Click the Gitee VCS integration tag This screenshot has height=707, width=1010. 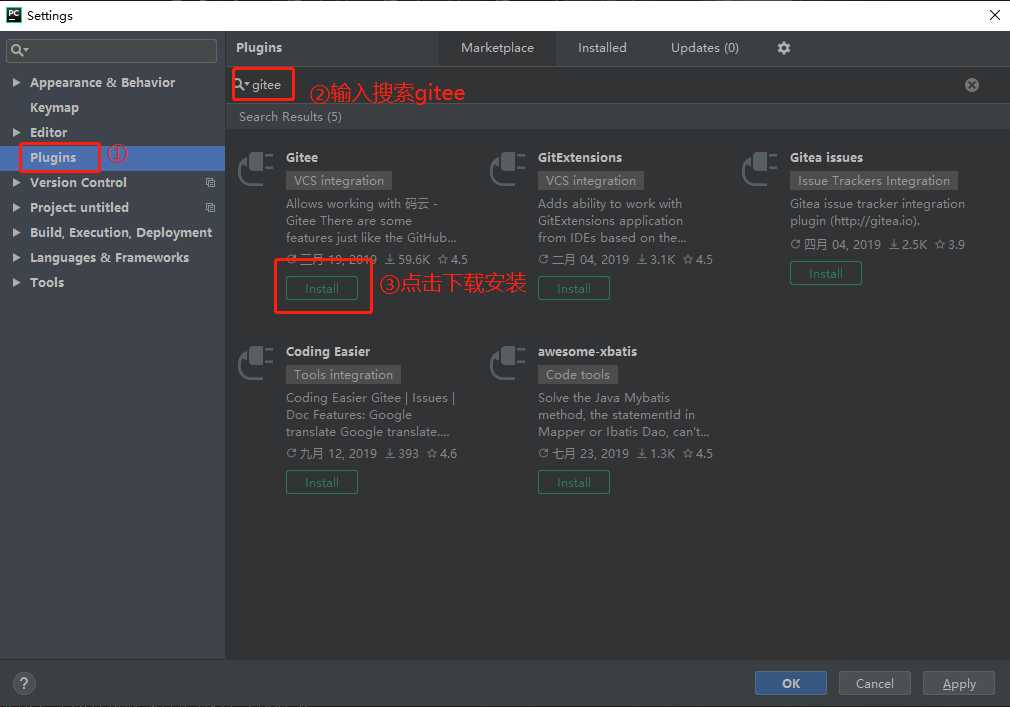tap(339, 181)
